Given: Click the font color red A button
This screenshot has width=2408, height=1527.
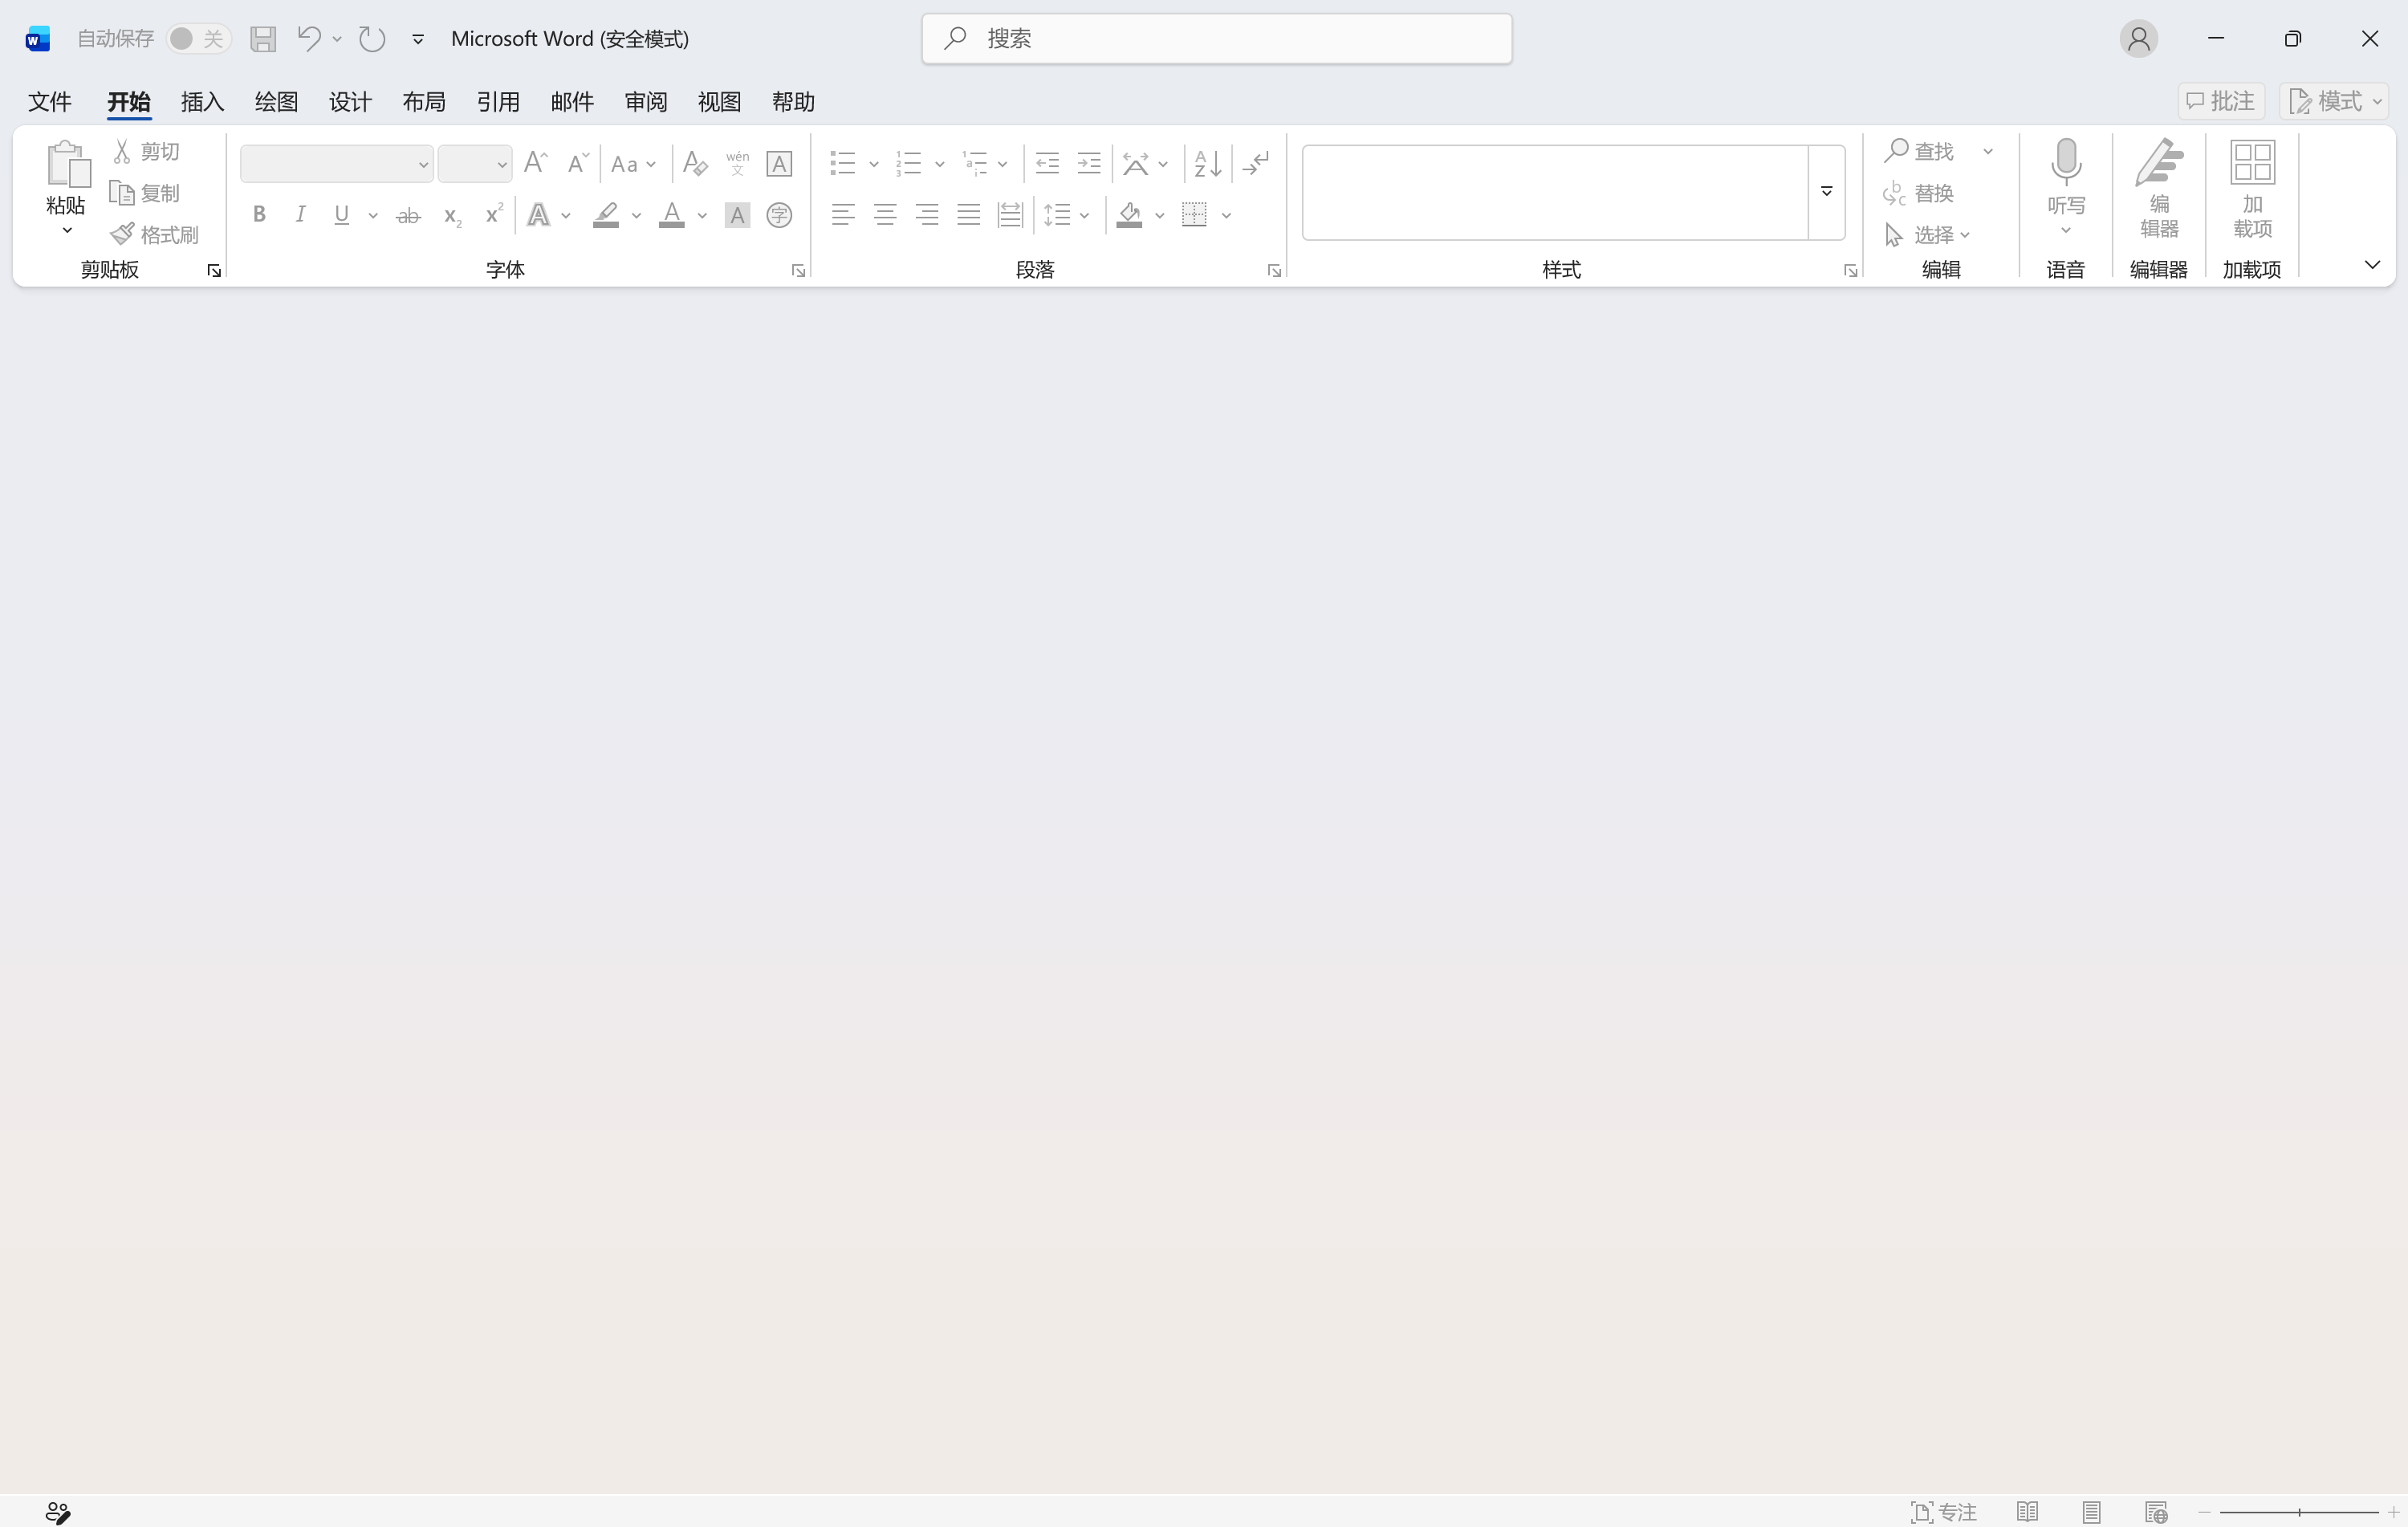Looking at the screenshot, I should 672,215.
